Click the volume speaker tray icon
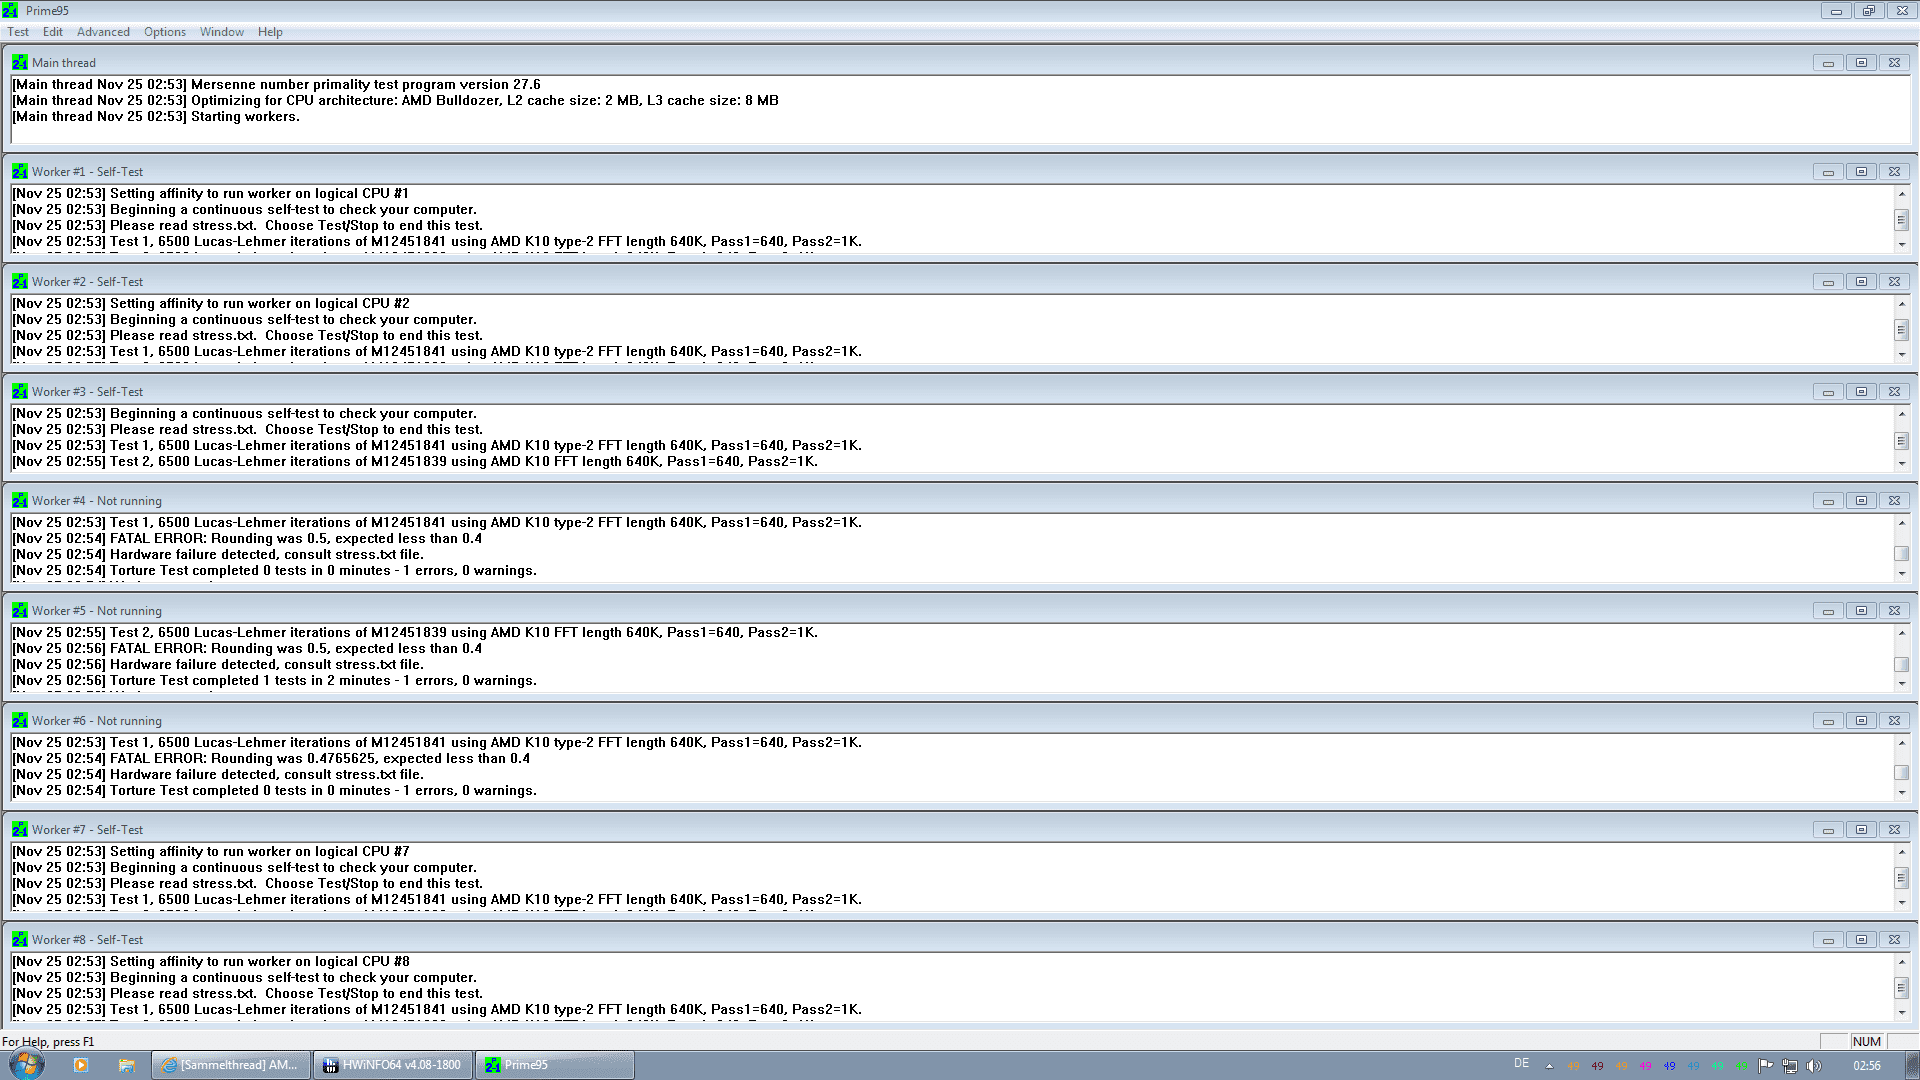Screen dimensions: 1920x1080 1814,1066
